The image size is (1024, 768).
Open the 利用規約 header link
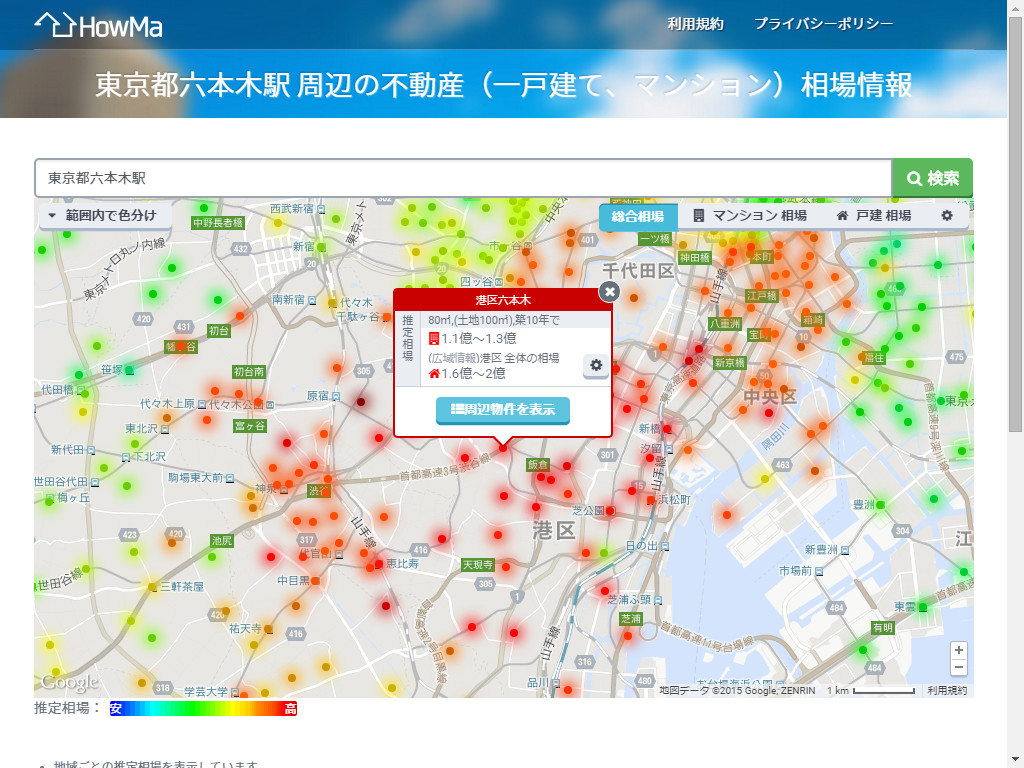(x=696, y=24)
